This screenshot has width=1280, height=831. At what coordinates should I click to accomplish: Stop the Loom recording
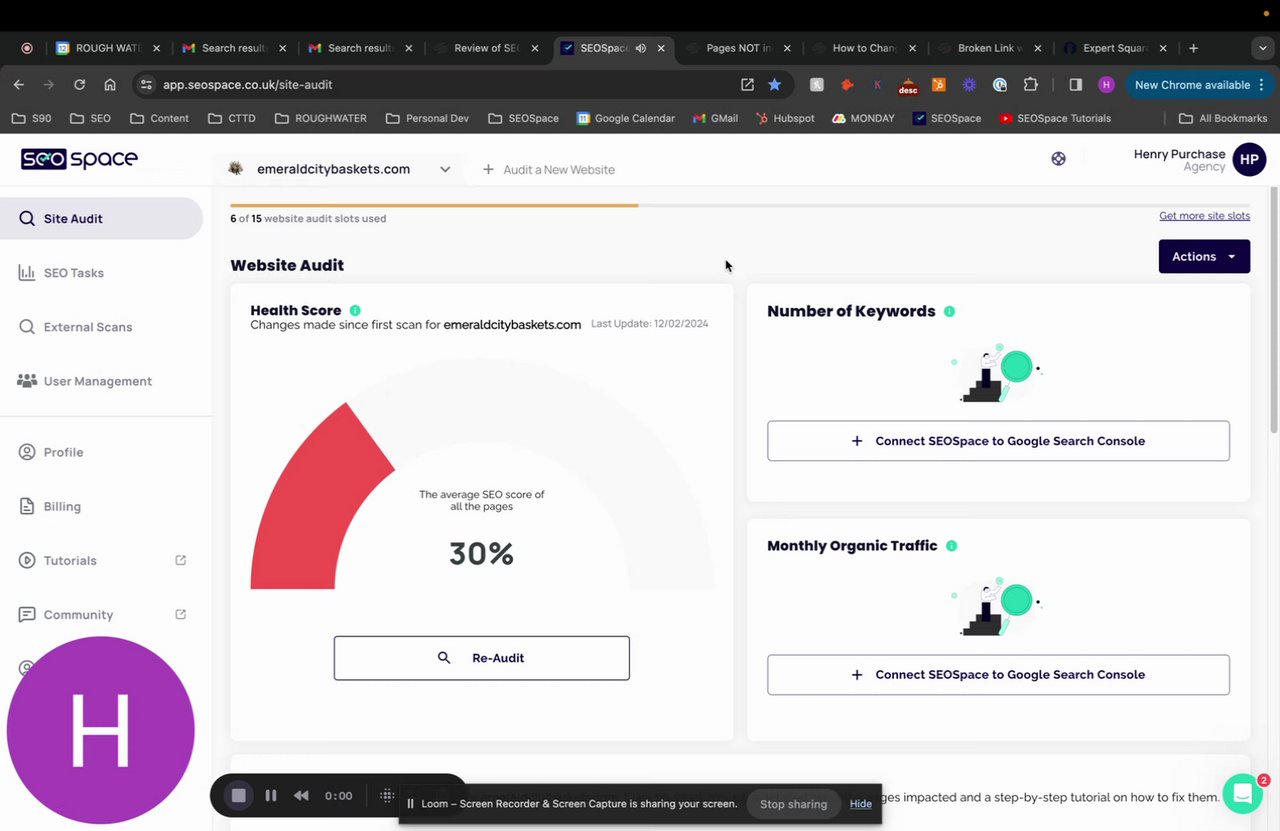[239, 795]
